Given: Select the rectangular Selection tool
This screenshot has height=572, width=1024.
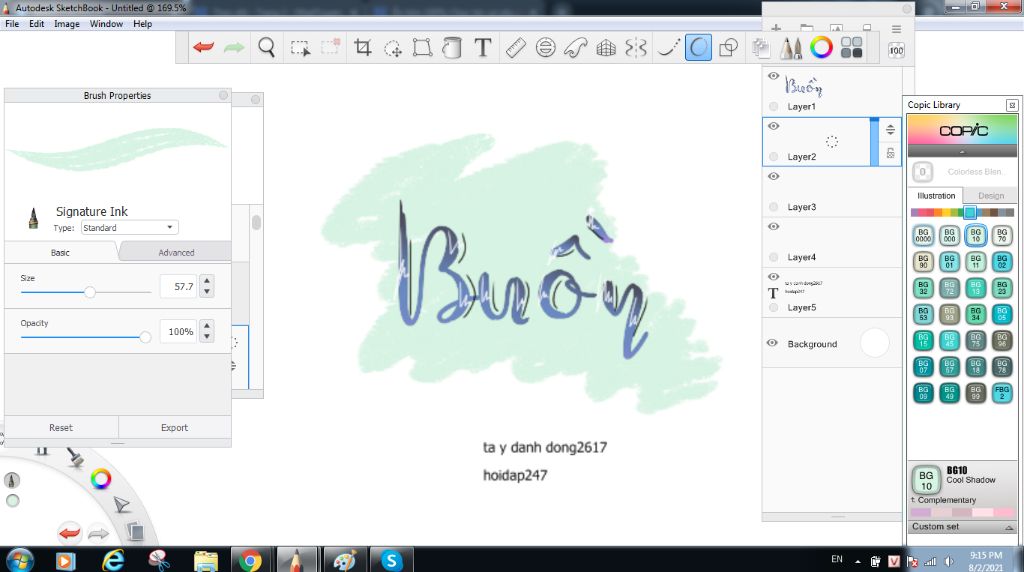Looking at the screenshot, I should point(300,48).
